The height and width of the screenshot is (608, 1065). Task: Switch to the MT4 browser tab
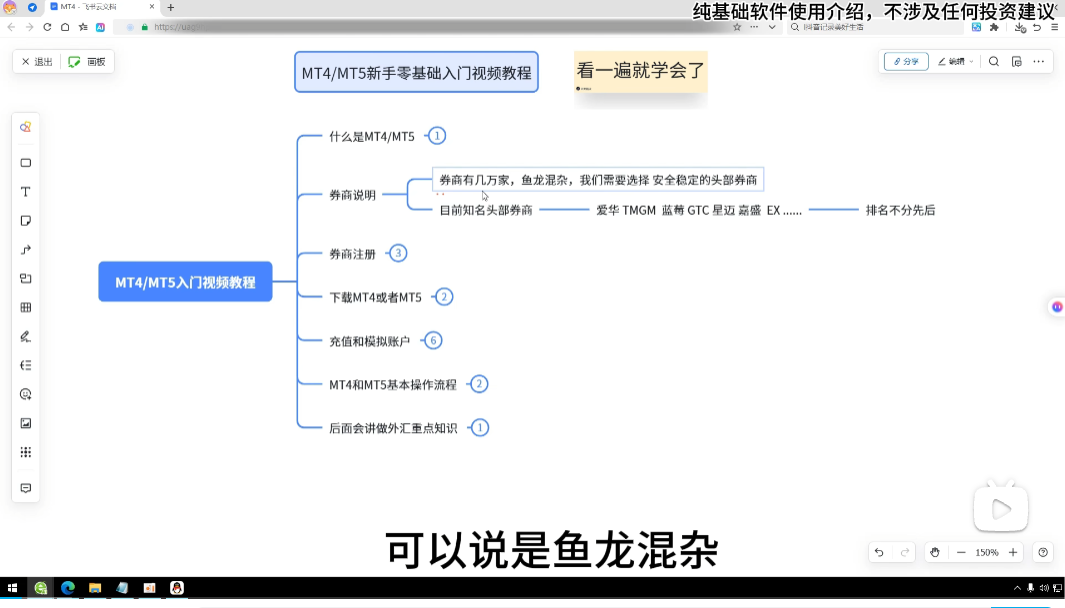click(102, 7)
